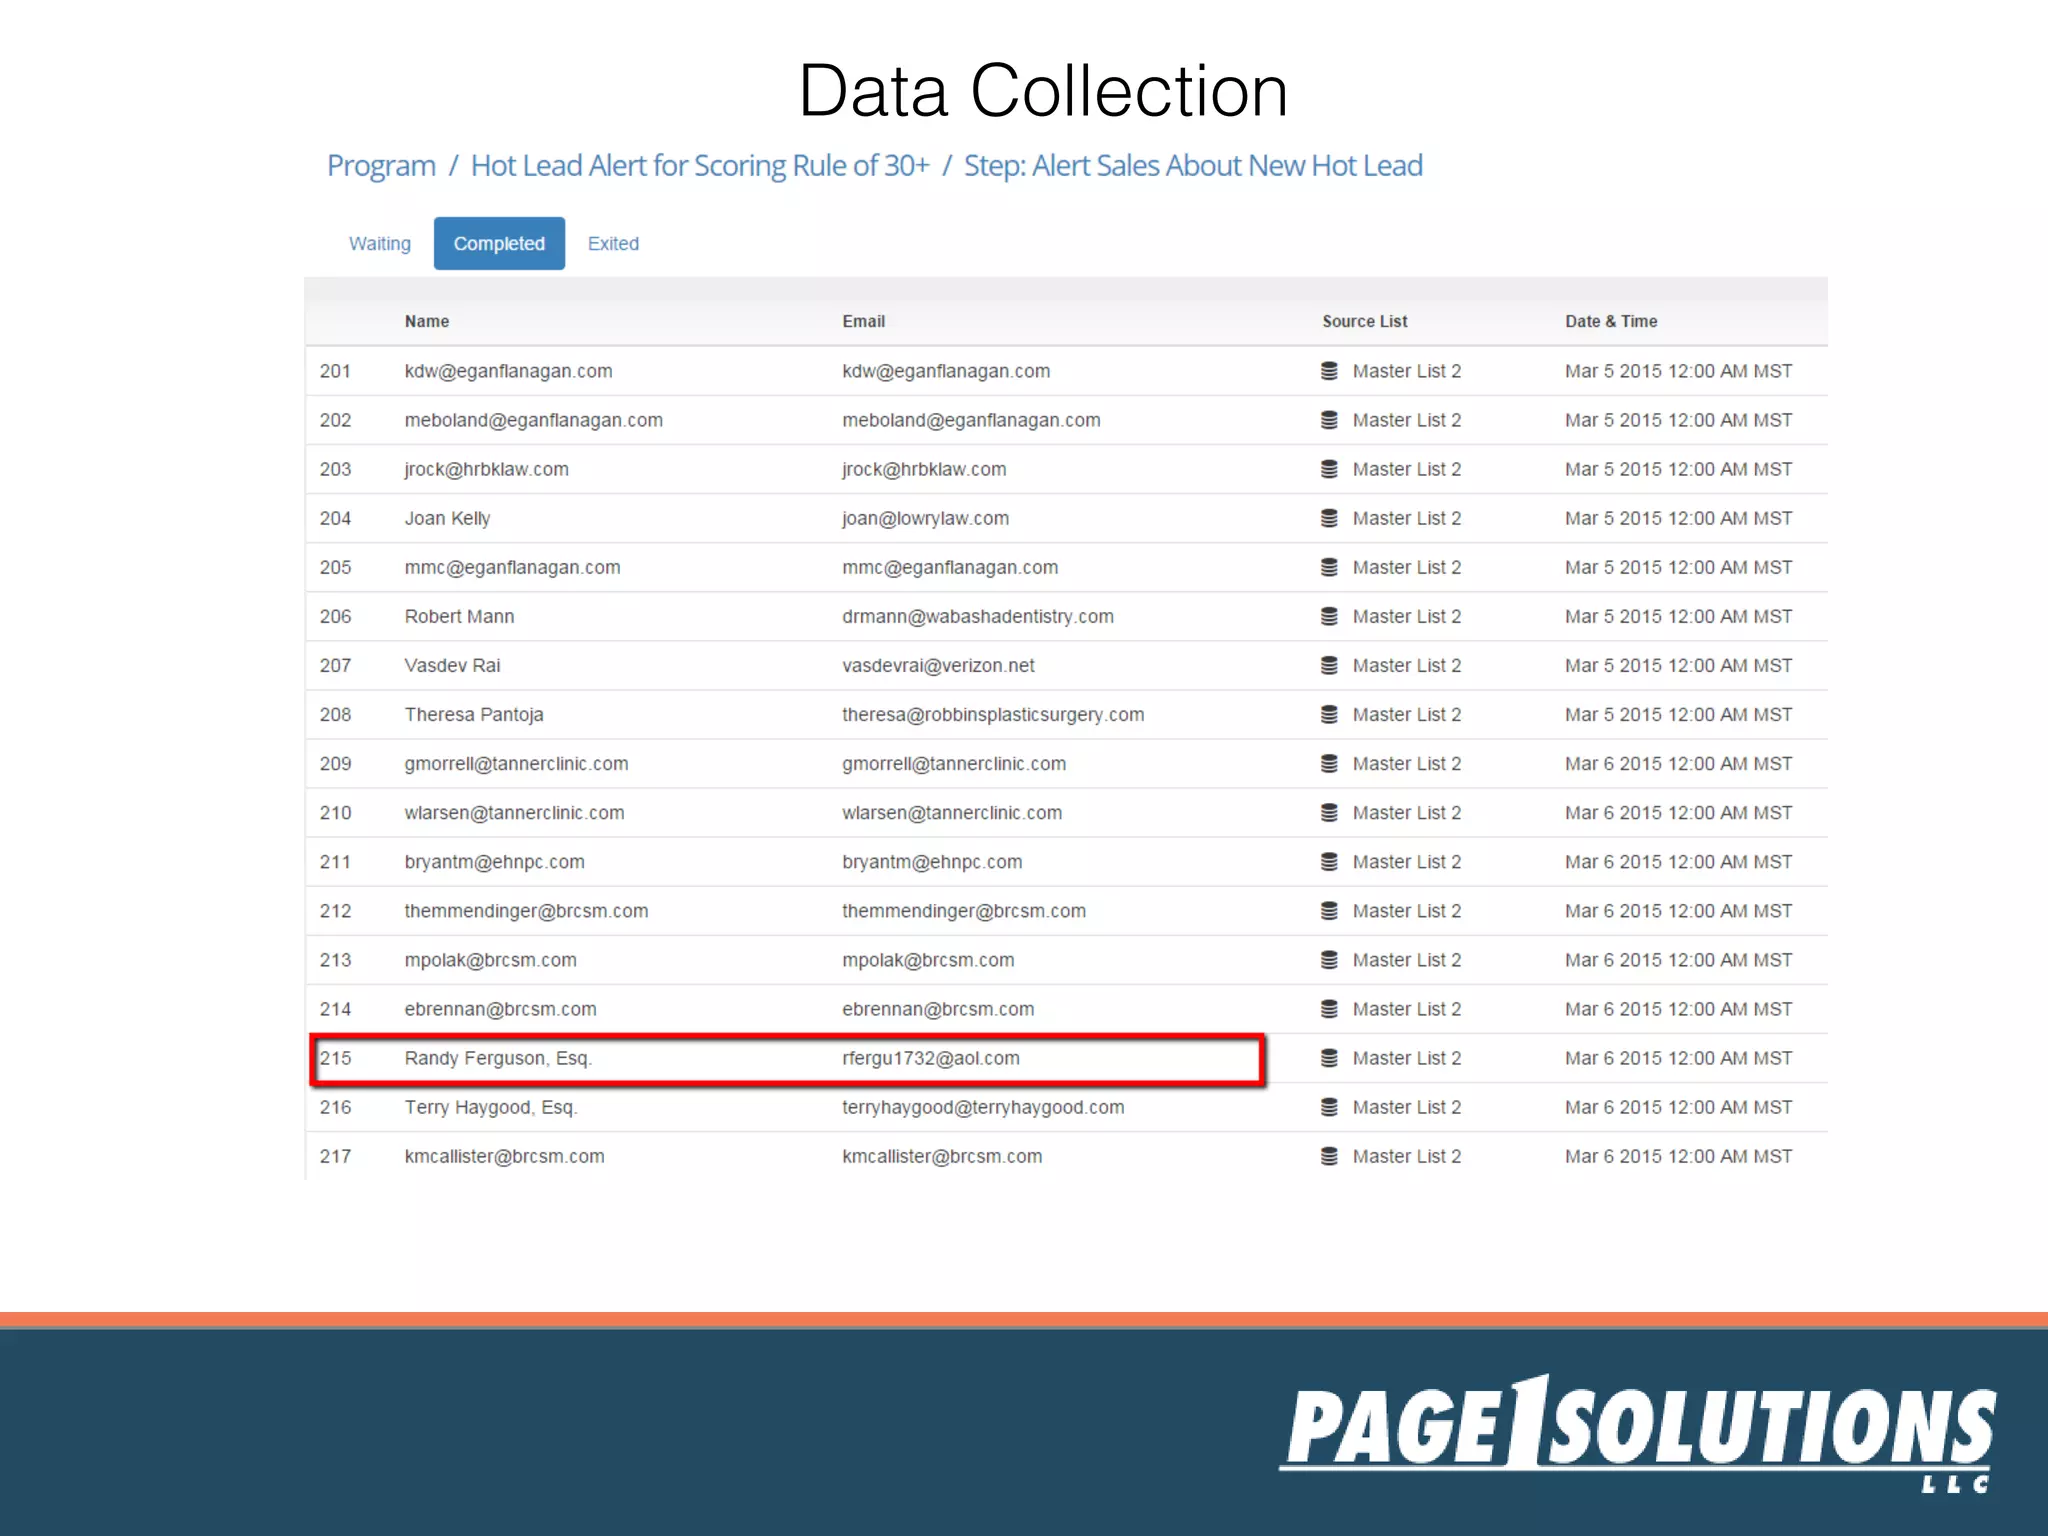Viewport: 2048px width, 1536px height.
Task: Click the Email column header
Action: pos(864,321)
